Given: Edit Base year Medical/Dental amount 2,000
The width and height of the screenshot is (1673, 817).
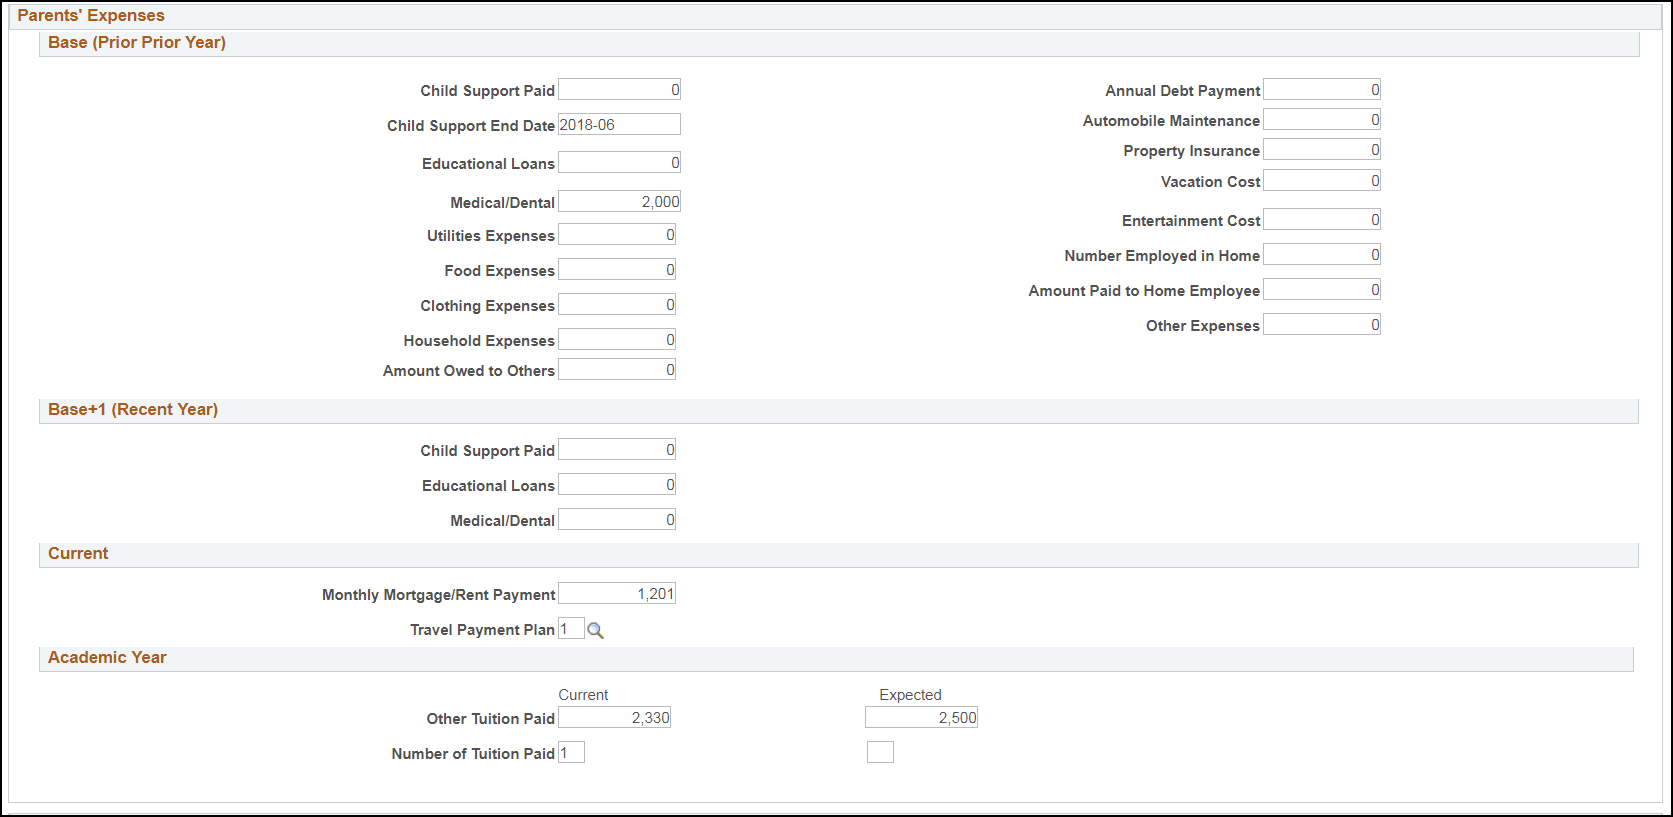Looking at the screenshot, I should (619, 202).
